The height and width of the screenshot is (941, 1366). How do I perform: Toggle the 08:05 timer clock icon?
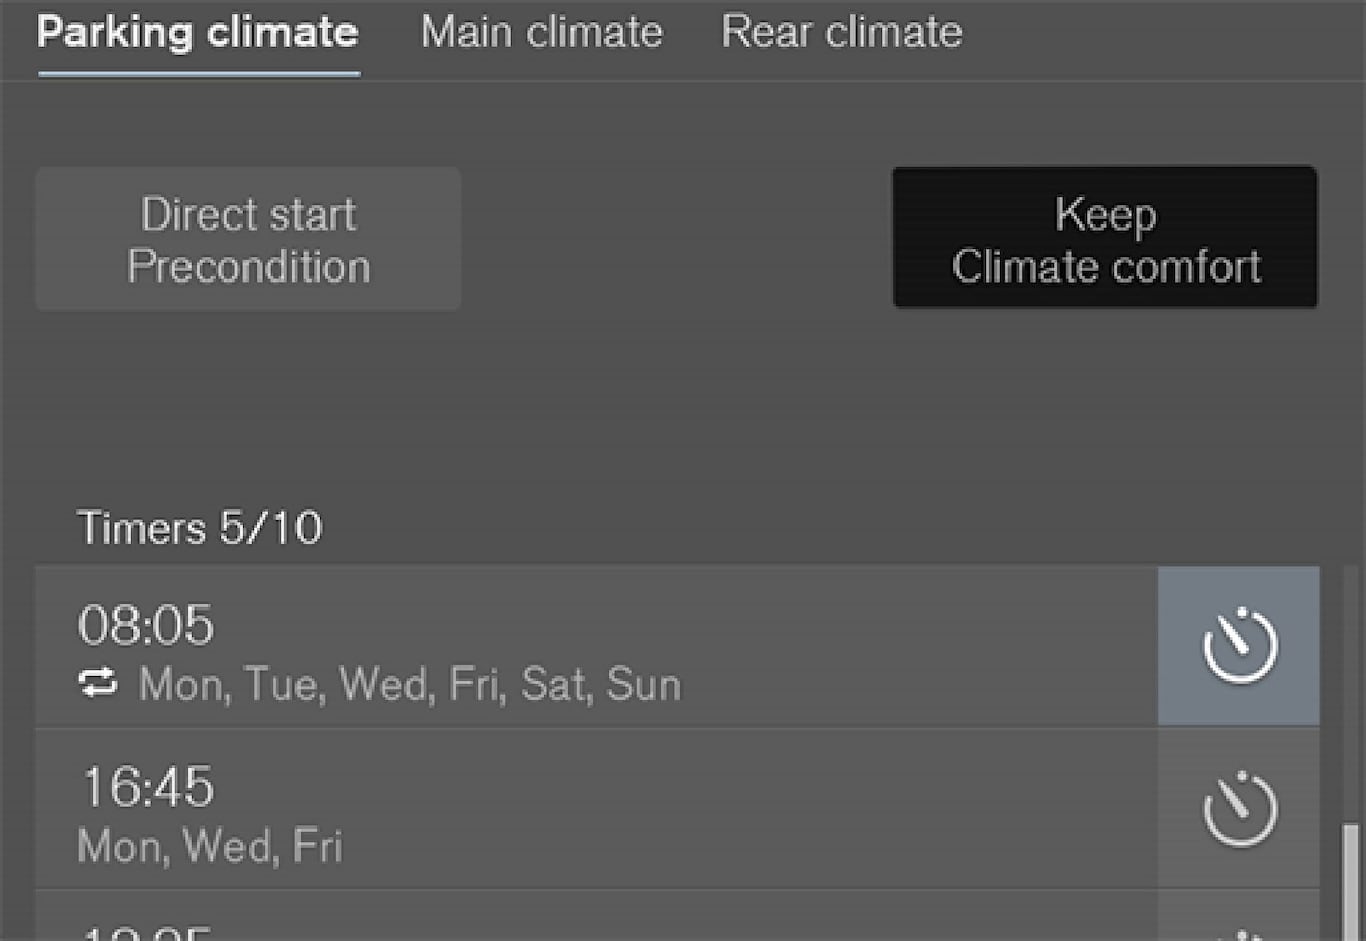pyautogui.click(x=1239, y=646)
